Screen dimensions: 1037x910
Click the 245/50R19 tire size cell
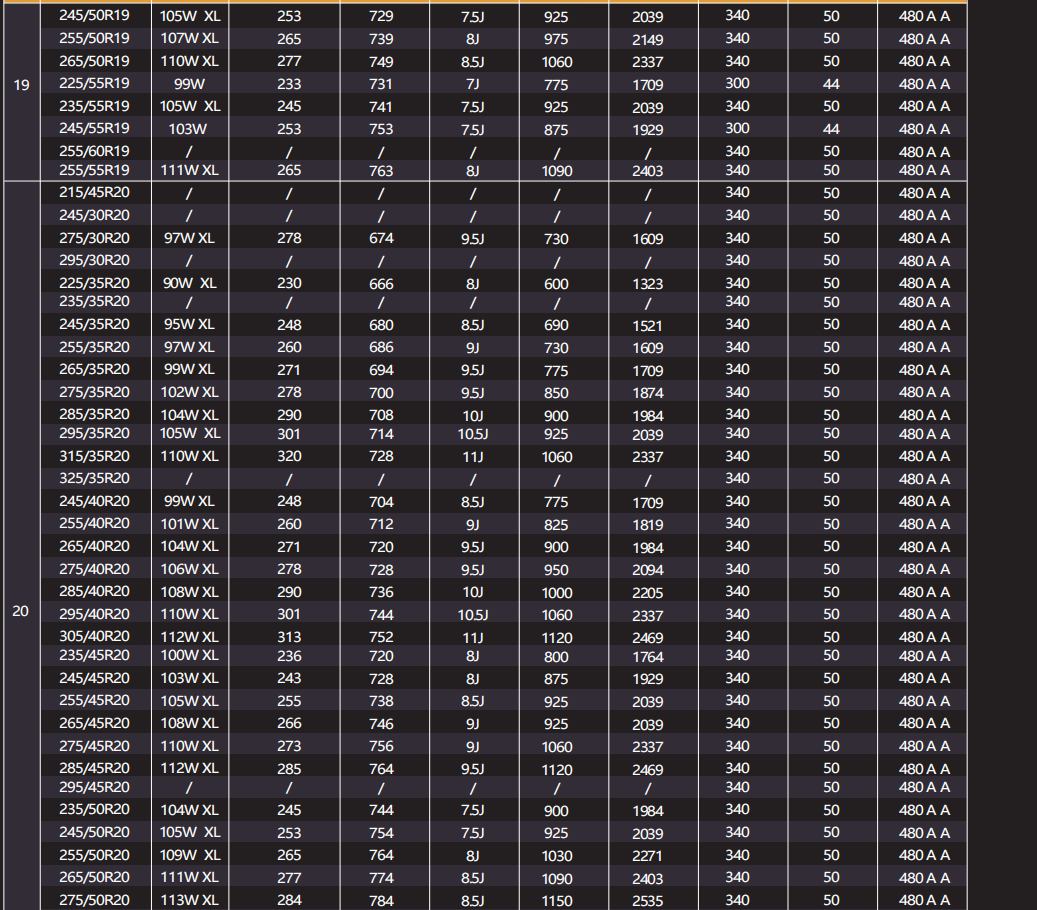tap(94, 16)
